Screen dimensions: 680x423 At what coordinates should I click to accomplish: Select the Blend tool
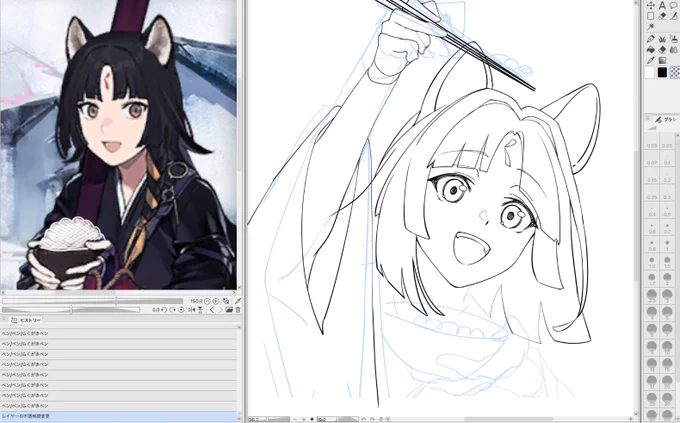674,50
